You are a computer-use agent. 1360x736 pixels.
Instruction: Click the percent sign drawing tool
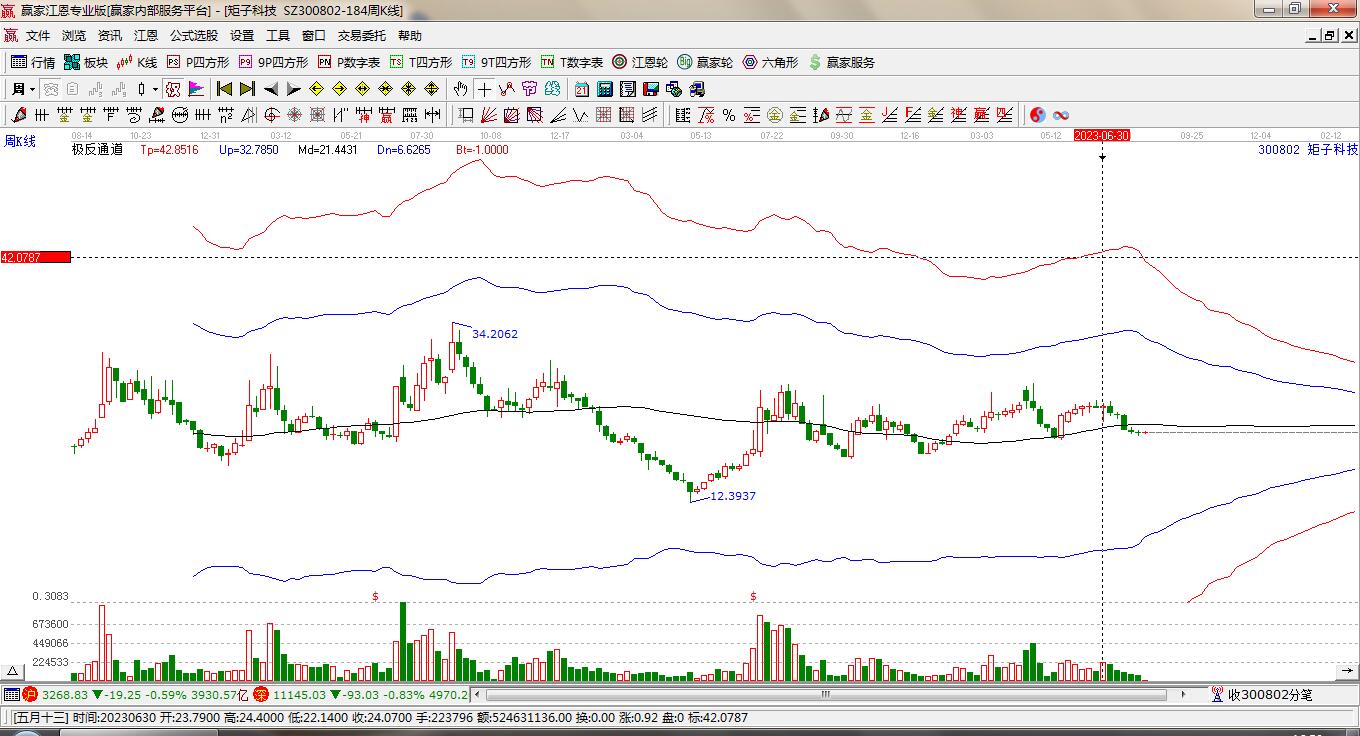[x=729, y=115]
